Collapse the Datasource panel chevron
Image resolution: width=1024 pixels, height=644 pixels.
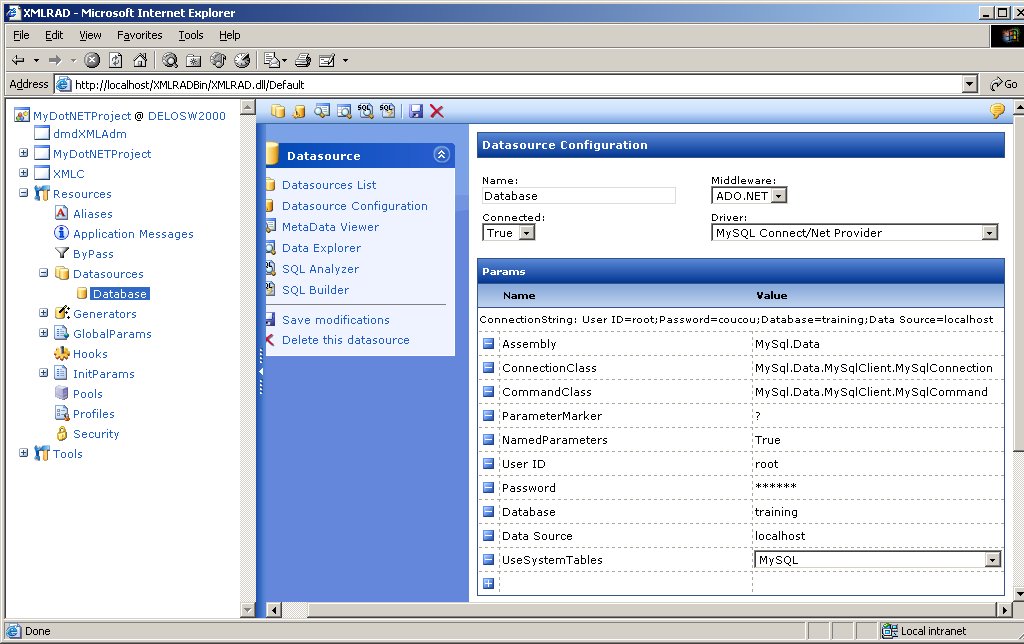click(x=441, y=155)
